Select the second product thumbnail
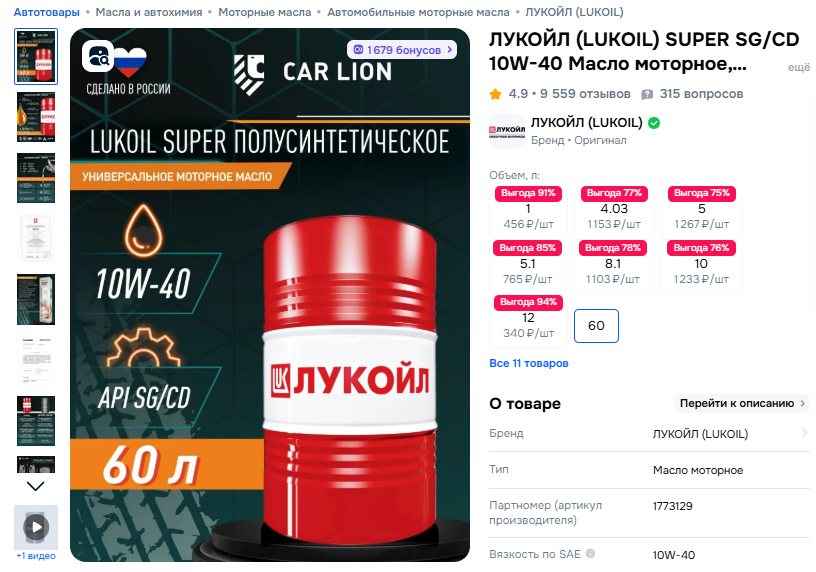 click(x=36, y=117)
